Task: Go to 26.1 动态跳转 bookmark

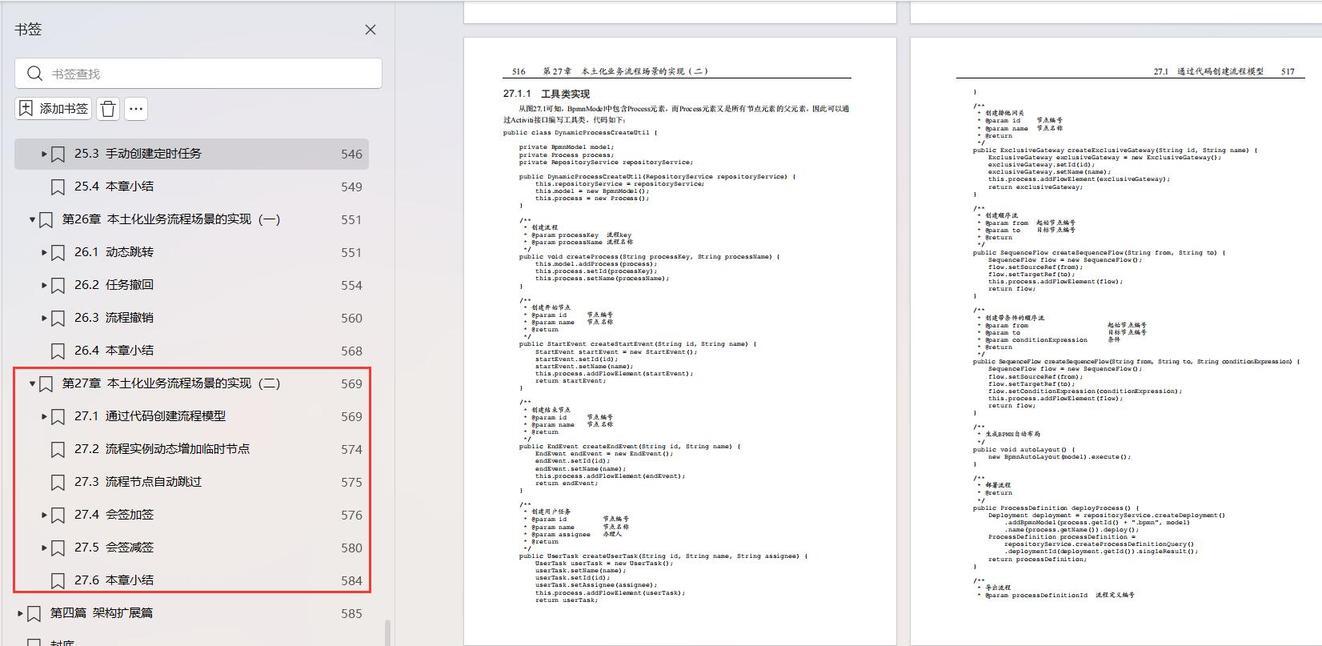Action: coord(114,252)
